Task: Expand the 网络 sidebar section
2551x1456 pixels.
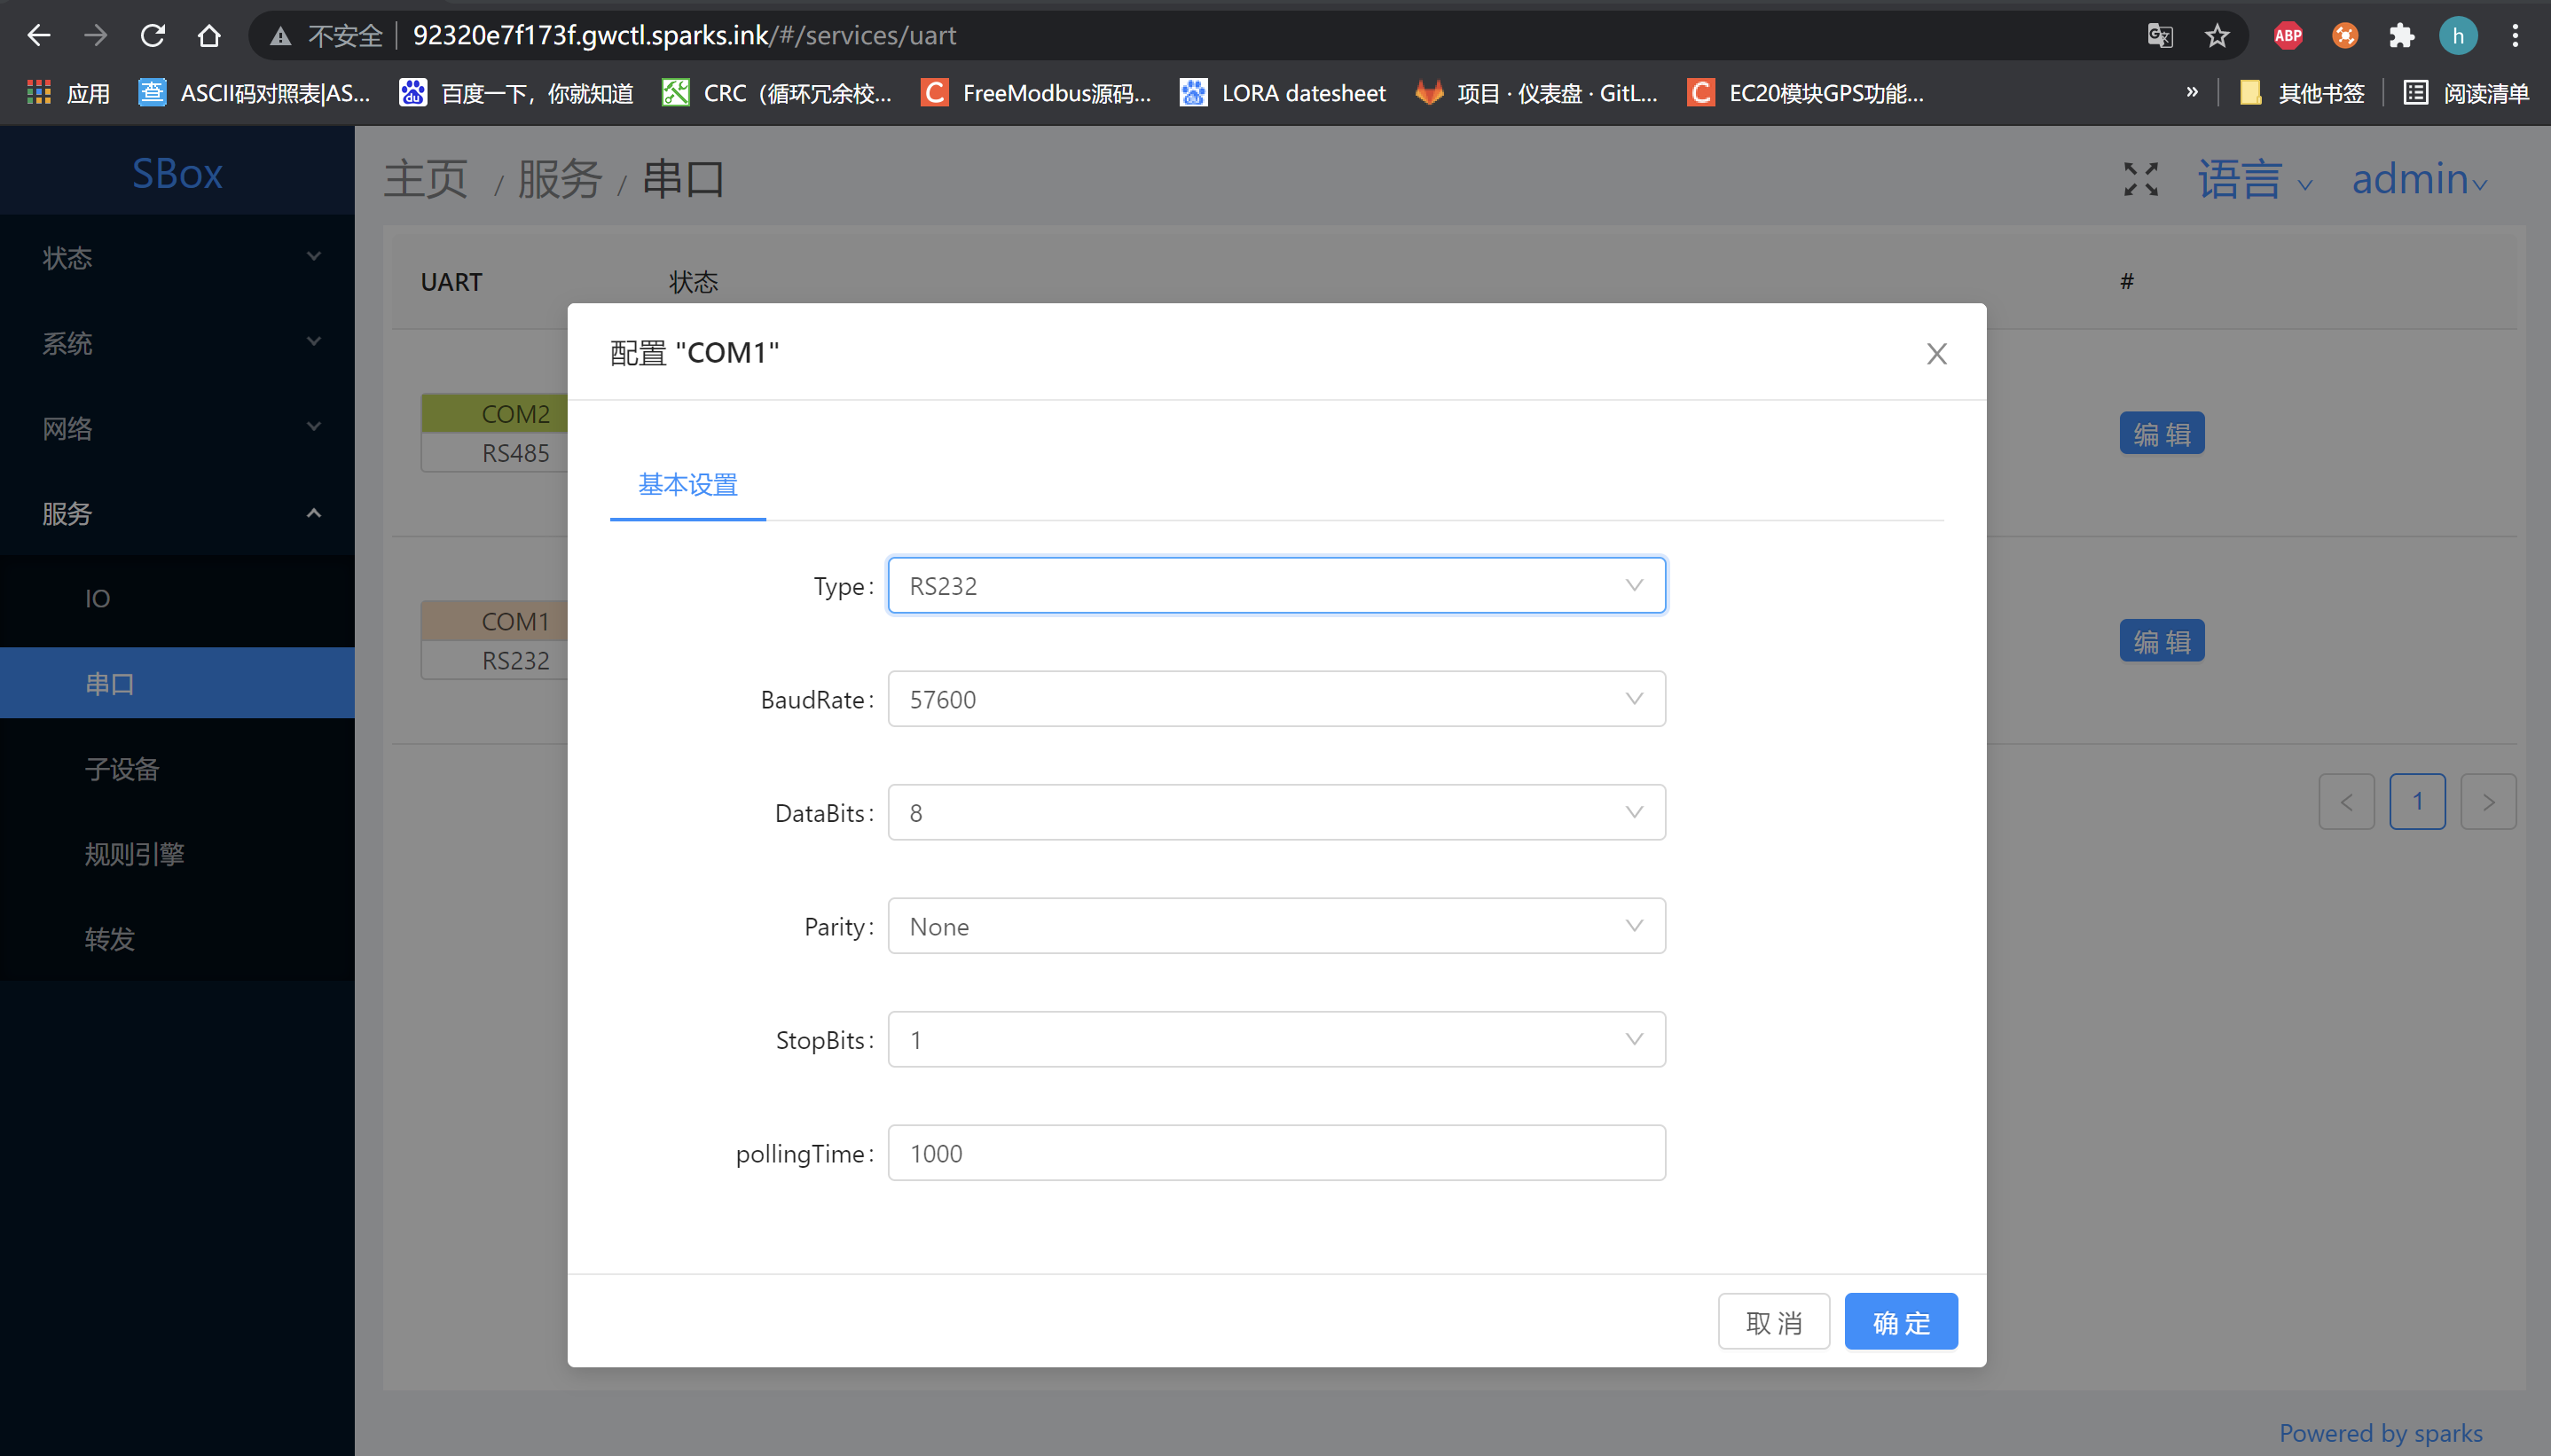Action: 177,429
